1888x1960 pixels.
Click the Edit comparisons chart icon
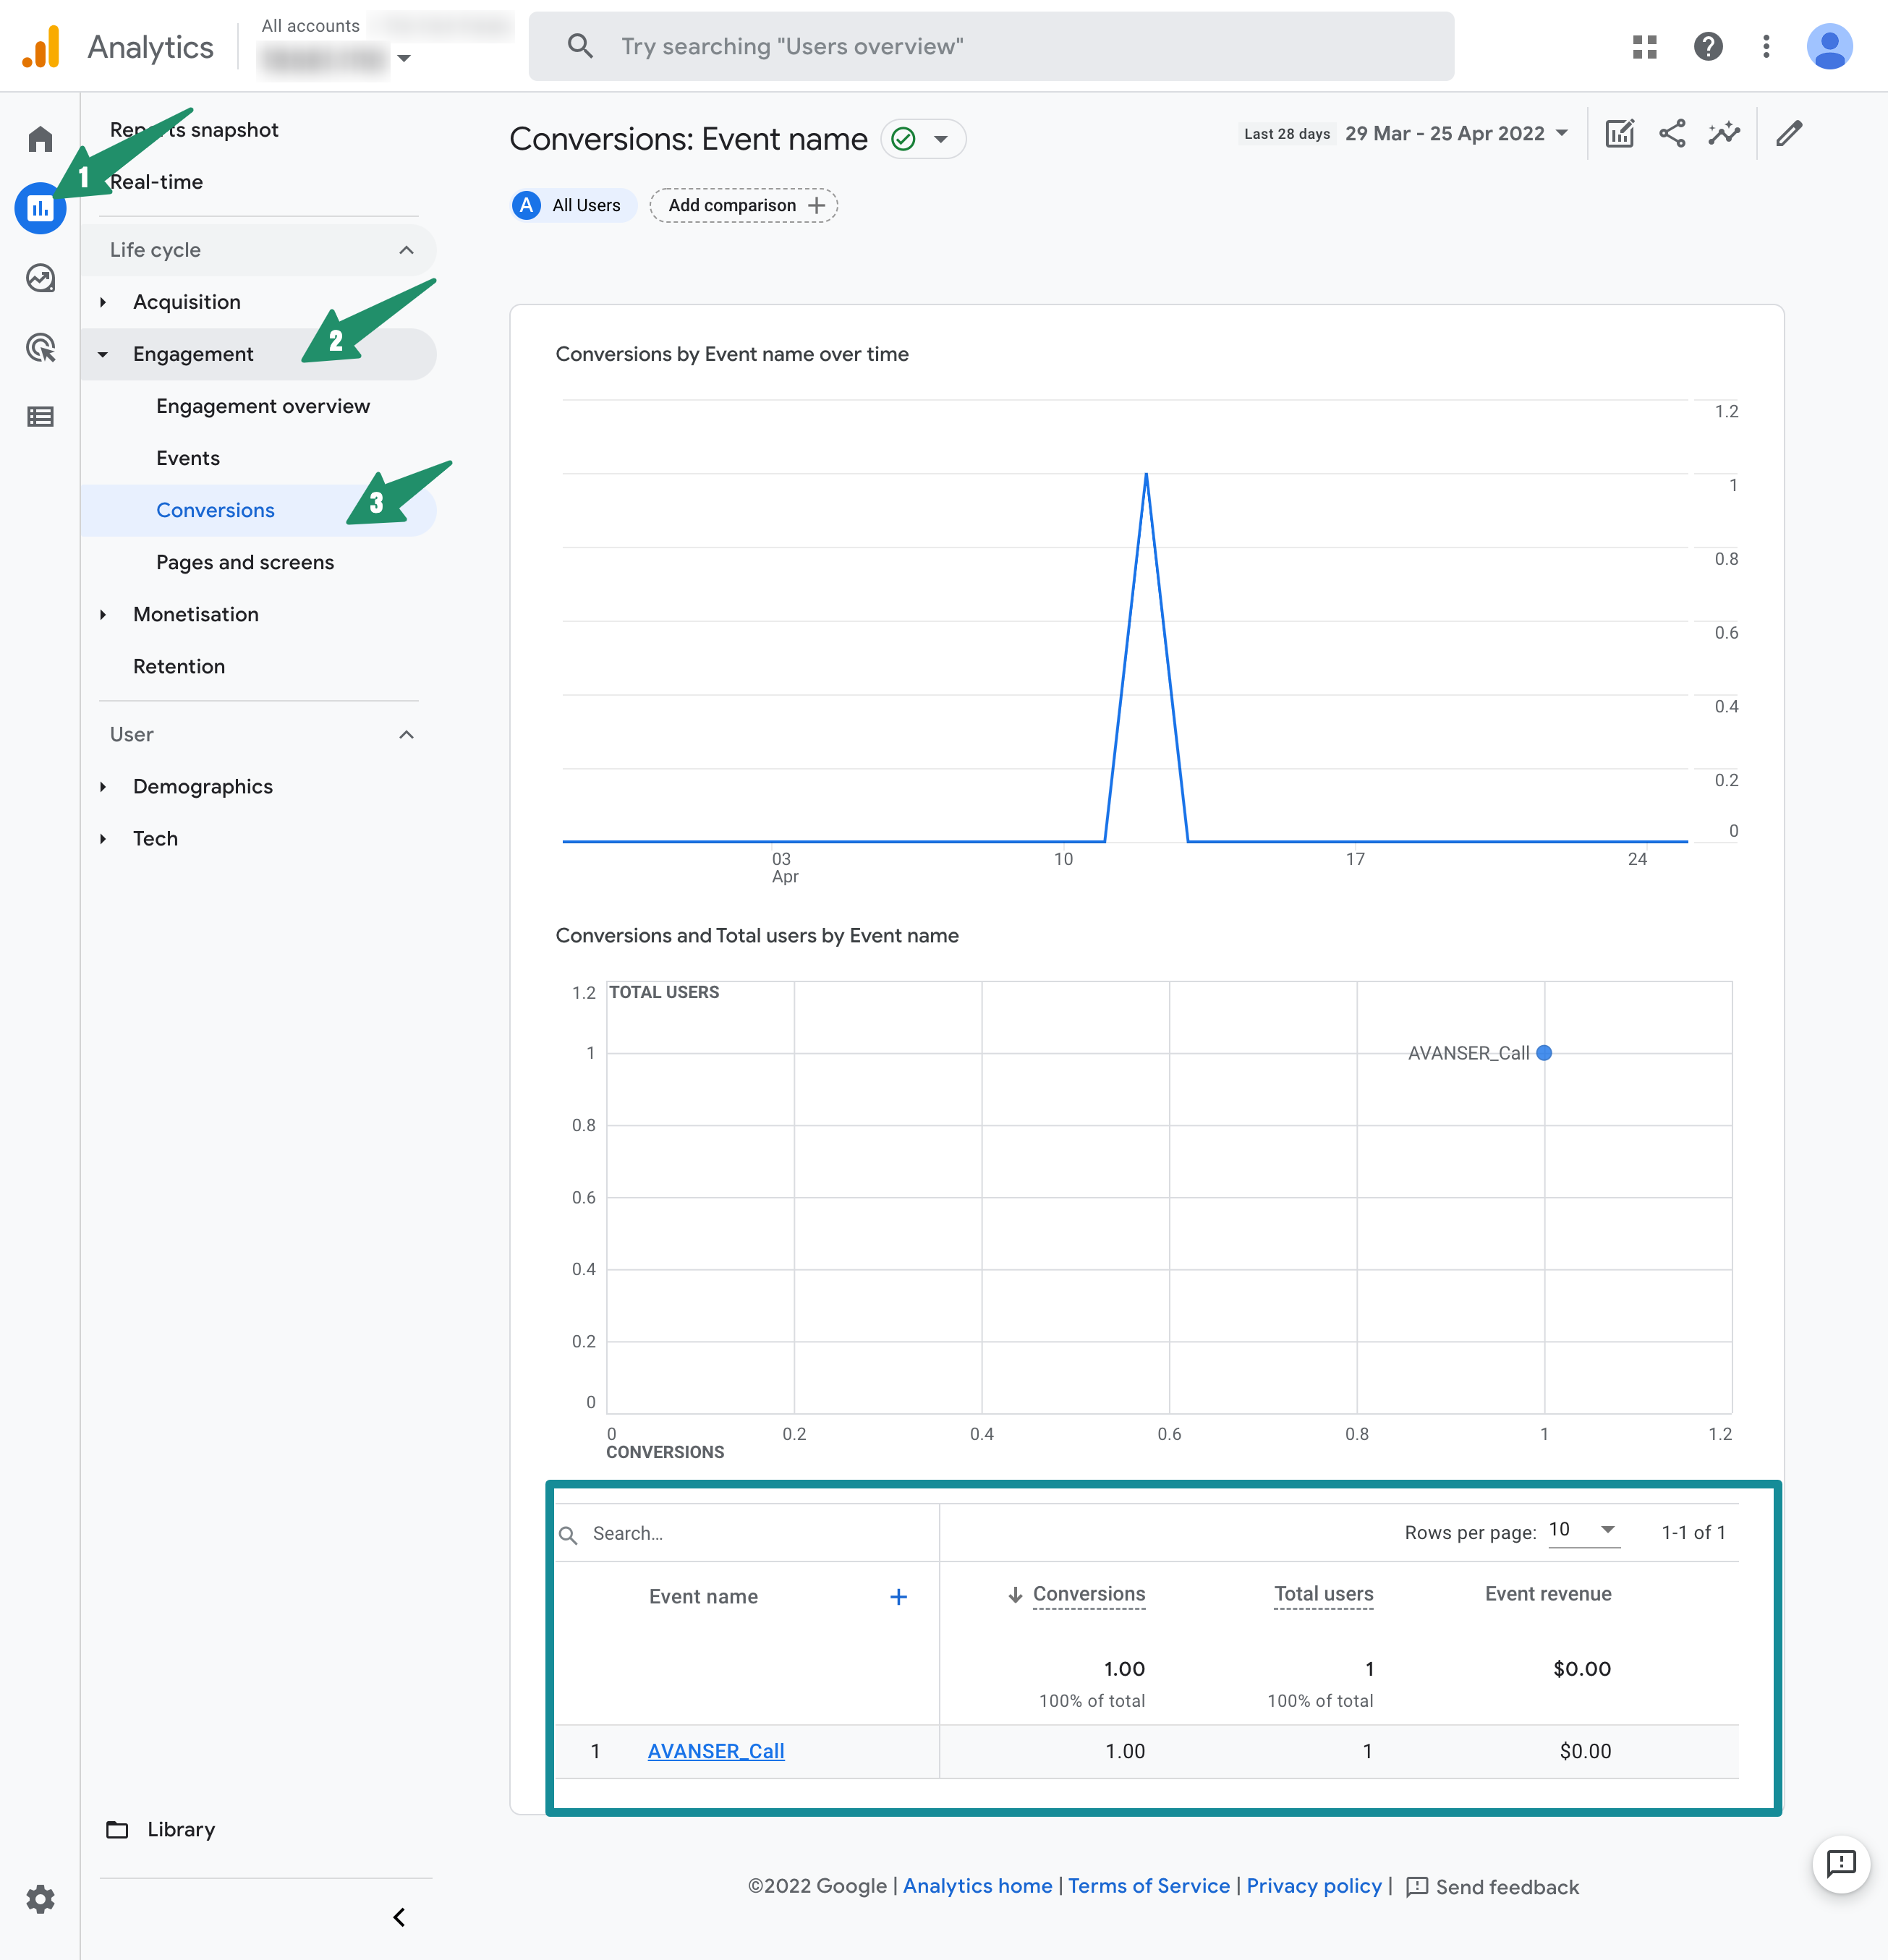pyautogui.click(x=1619, y=134)
